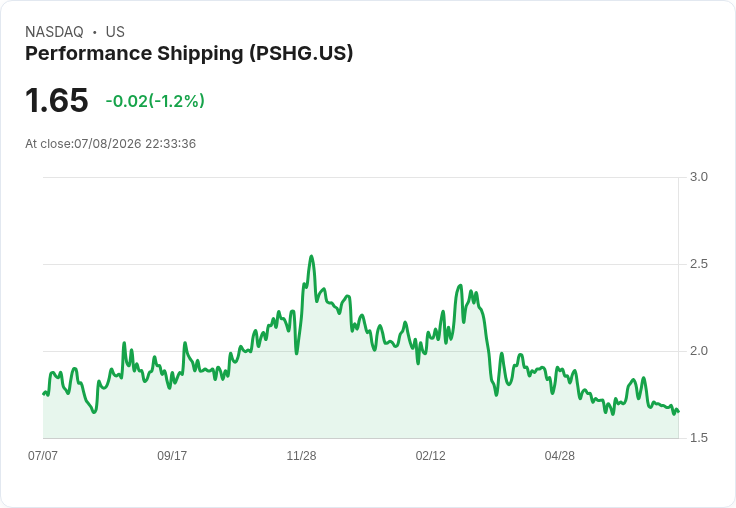Click the 3.0 y-axis label

pos(698,177)
